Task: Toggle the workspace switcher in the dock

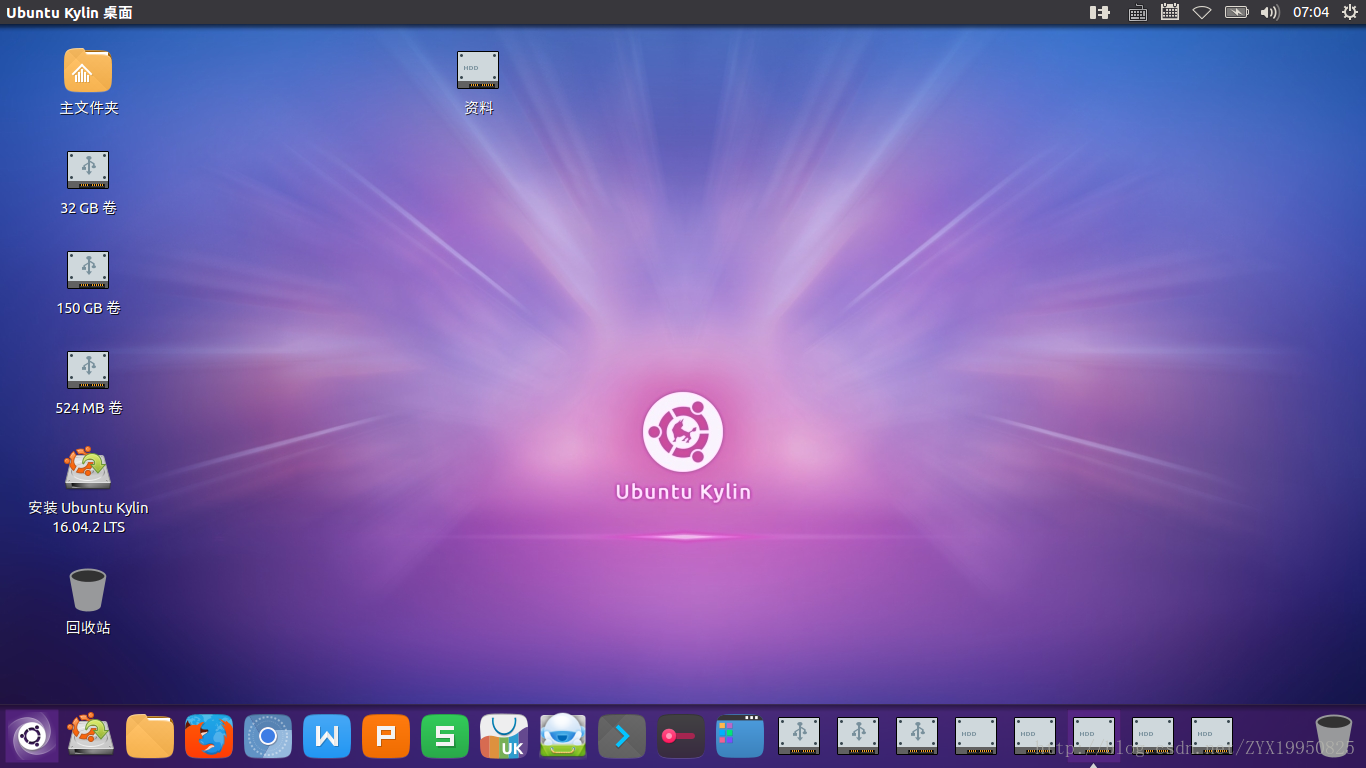Action: 739,735
